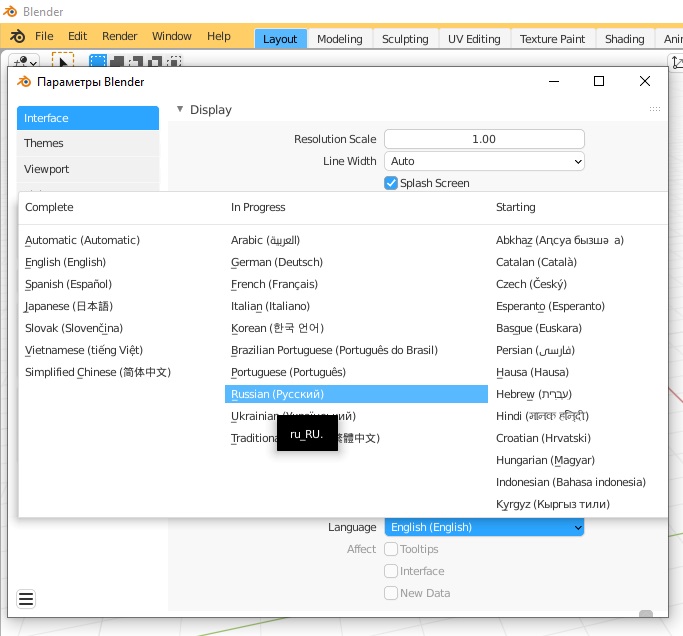The image size is (683, 636).
Task: Click the Language dropdown showing English
Action: (484, 527)
